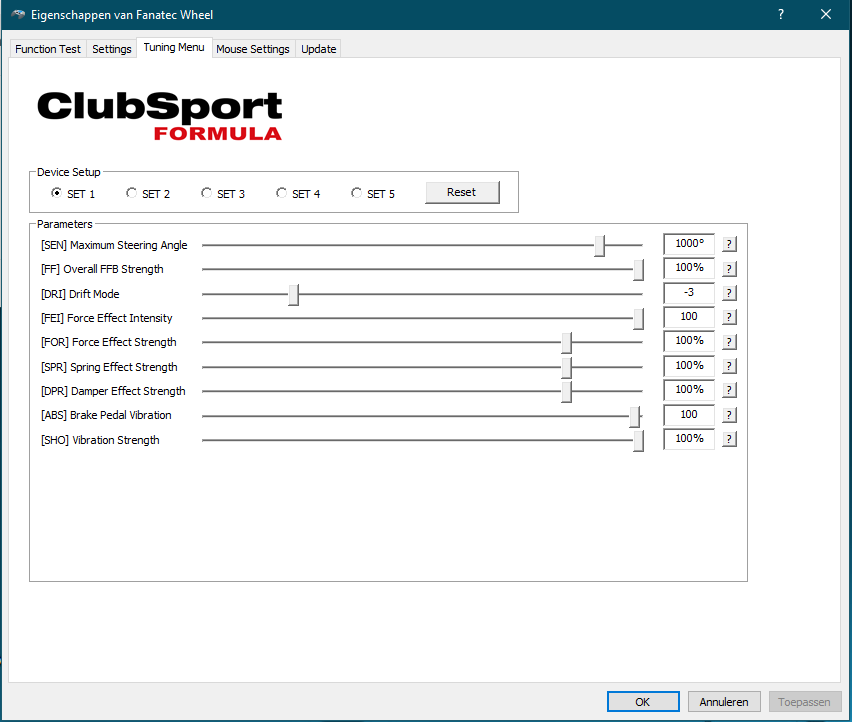Click the '[SPR] Spring Effect Strength' label
The width and height of the screenshot is (852, 722).
pyautogui.click(x=109, y=367)
